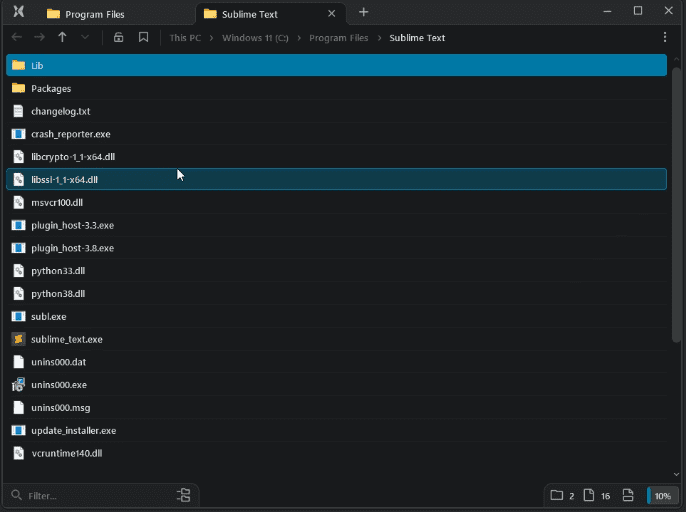Toggle the lock icon in toolbar

(x=119, y=37)
